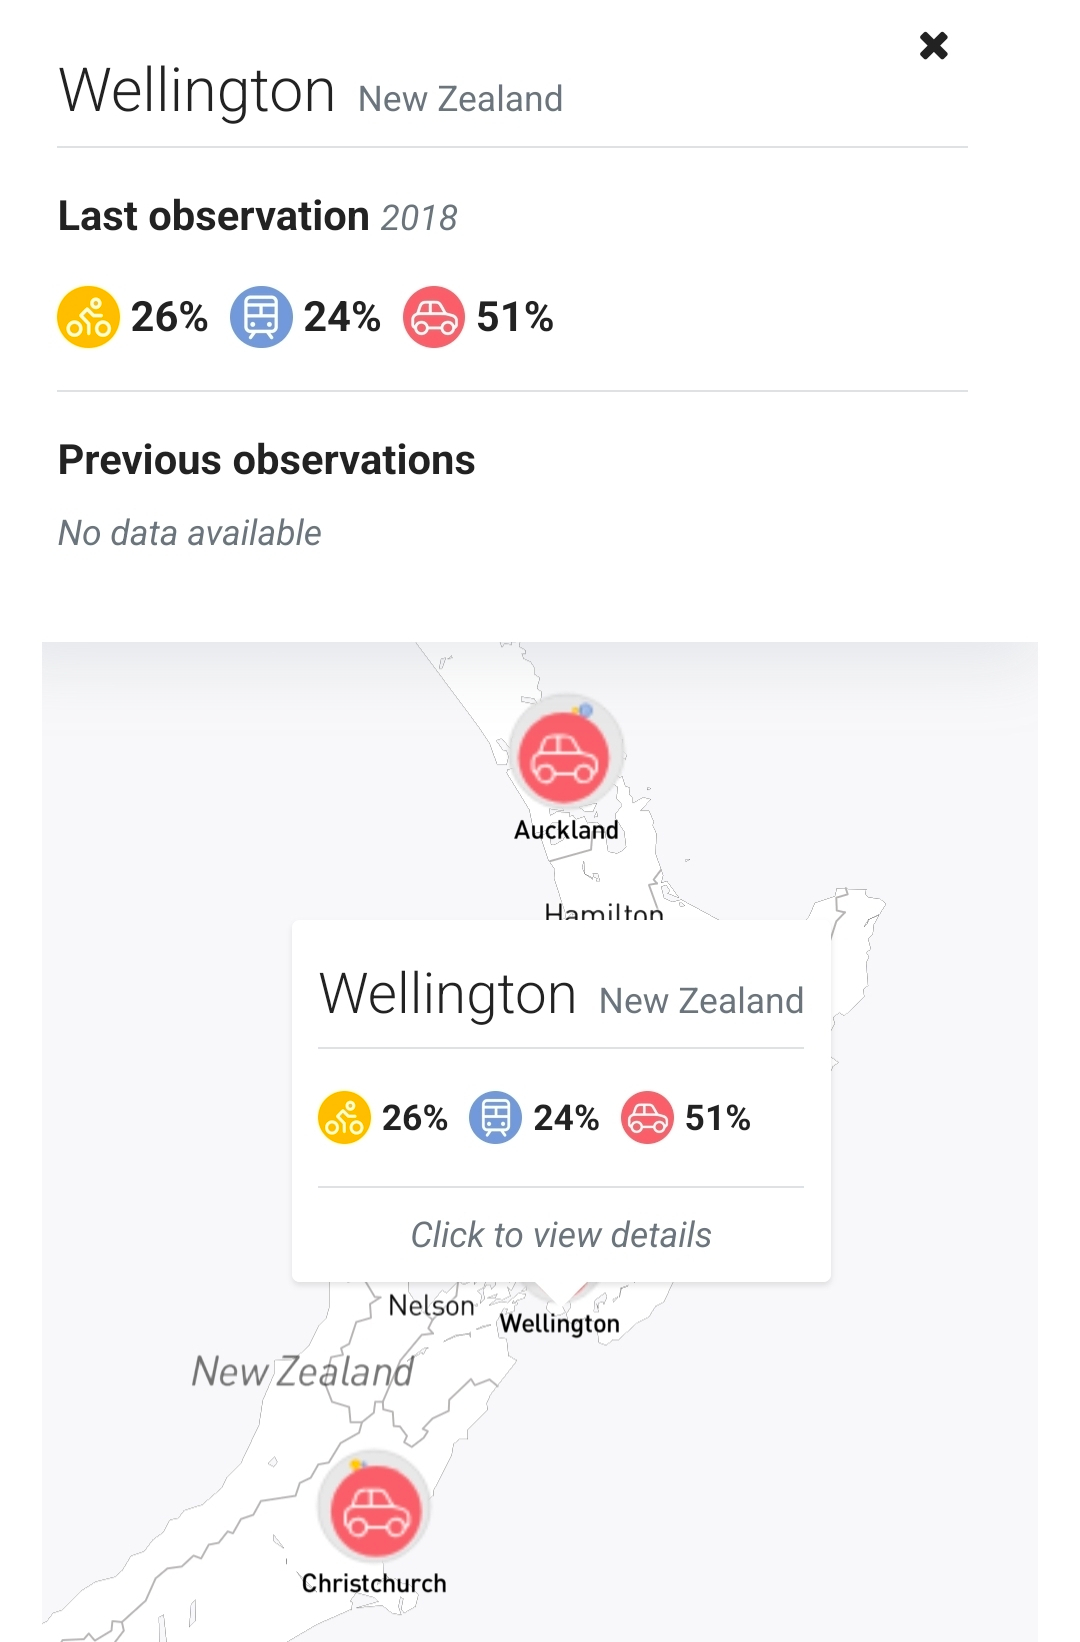Select the Auckland car marker on map
This screenshot has height=1642, width=1080.
[x=565, y=756]
